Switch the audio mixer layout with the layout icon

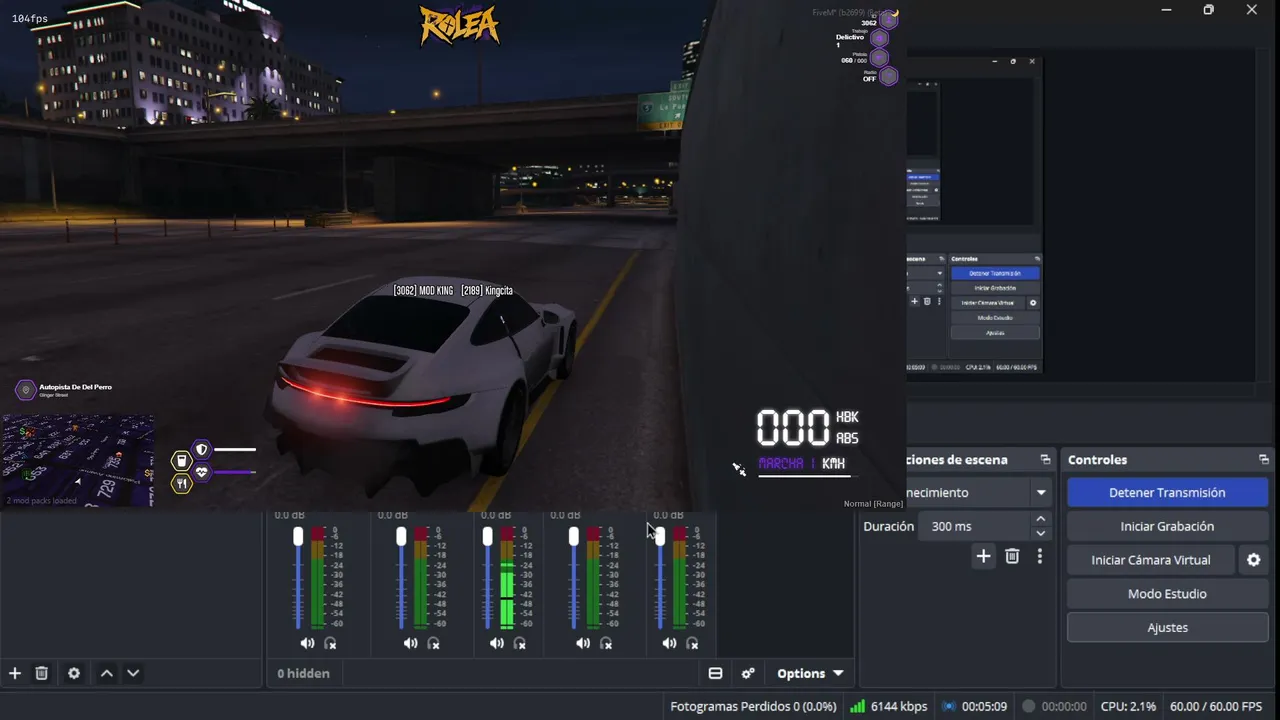[715, 673]
